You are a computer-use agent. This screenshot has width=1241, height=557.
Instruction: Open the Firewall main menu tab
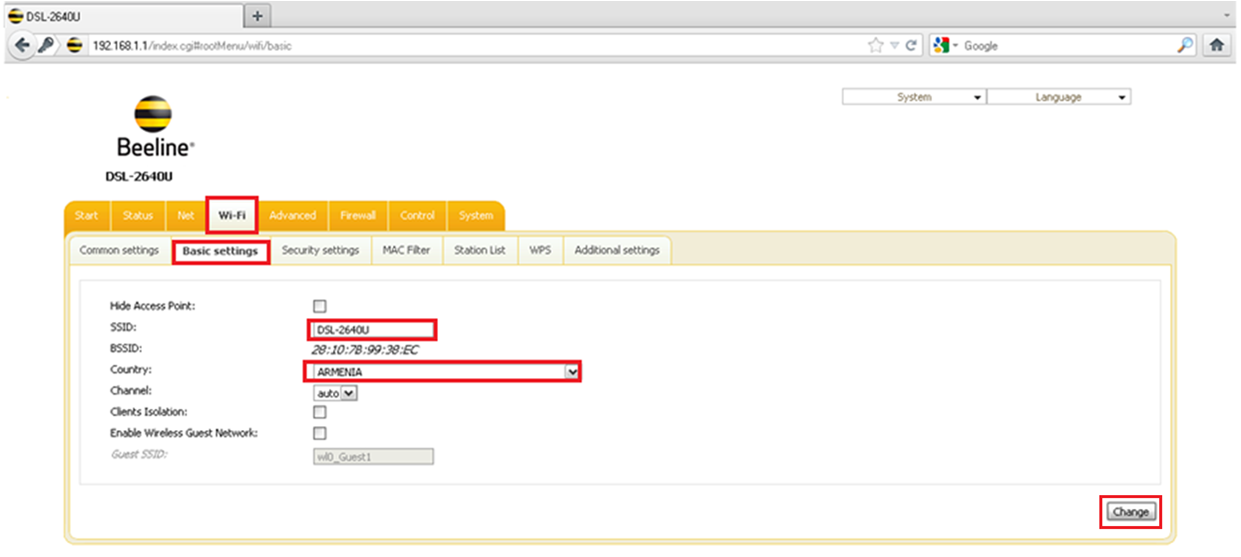coord(357,215)
